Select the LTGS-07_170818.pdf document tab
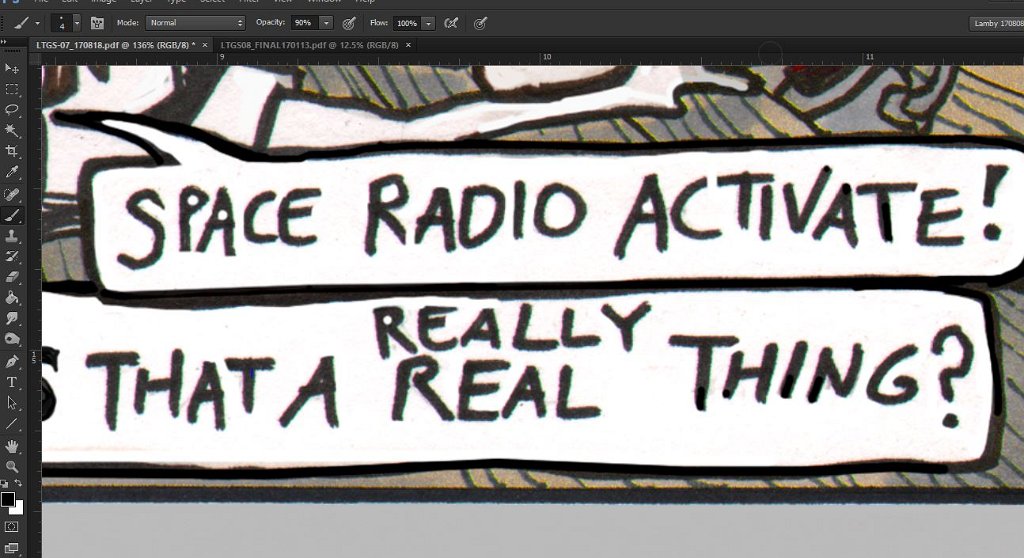This screenshot has width=1024, height=558. [115, 45]
